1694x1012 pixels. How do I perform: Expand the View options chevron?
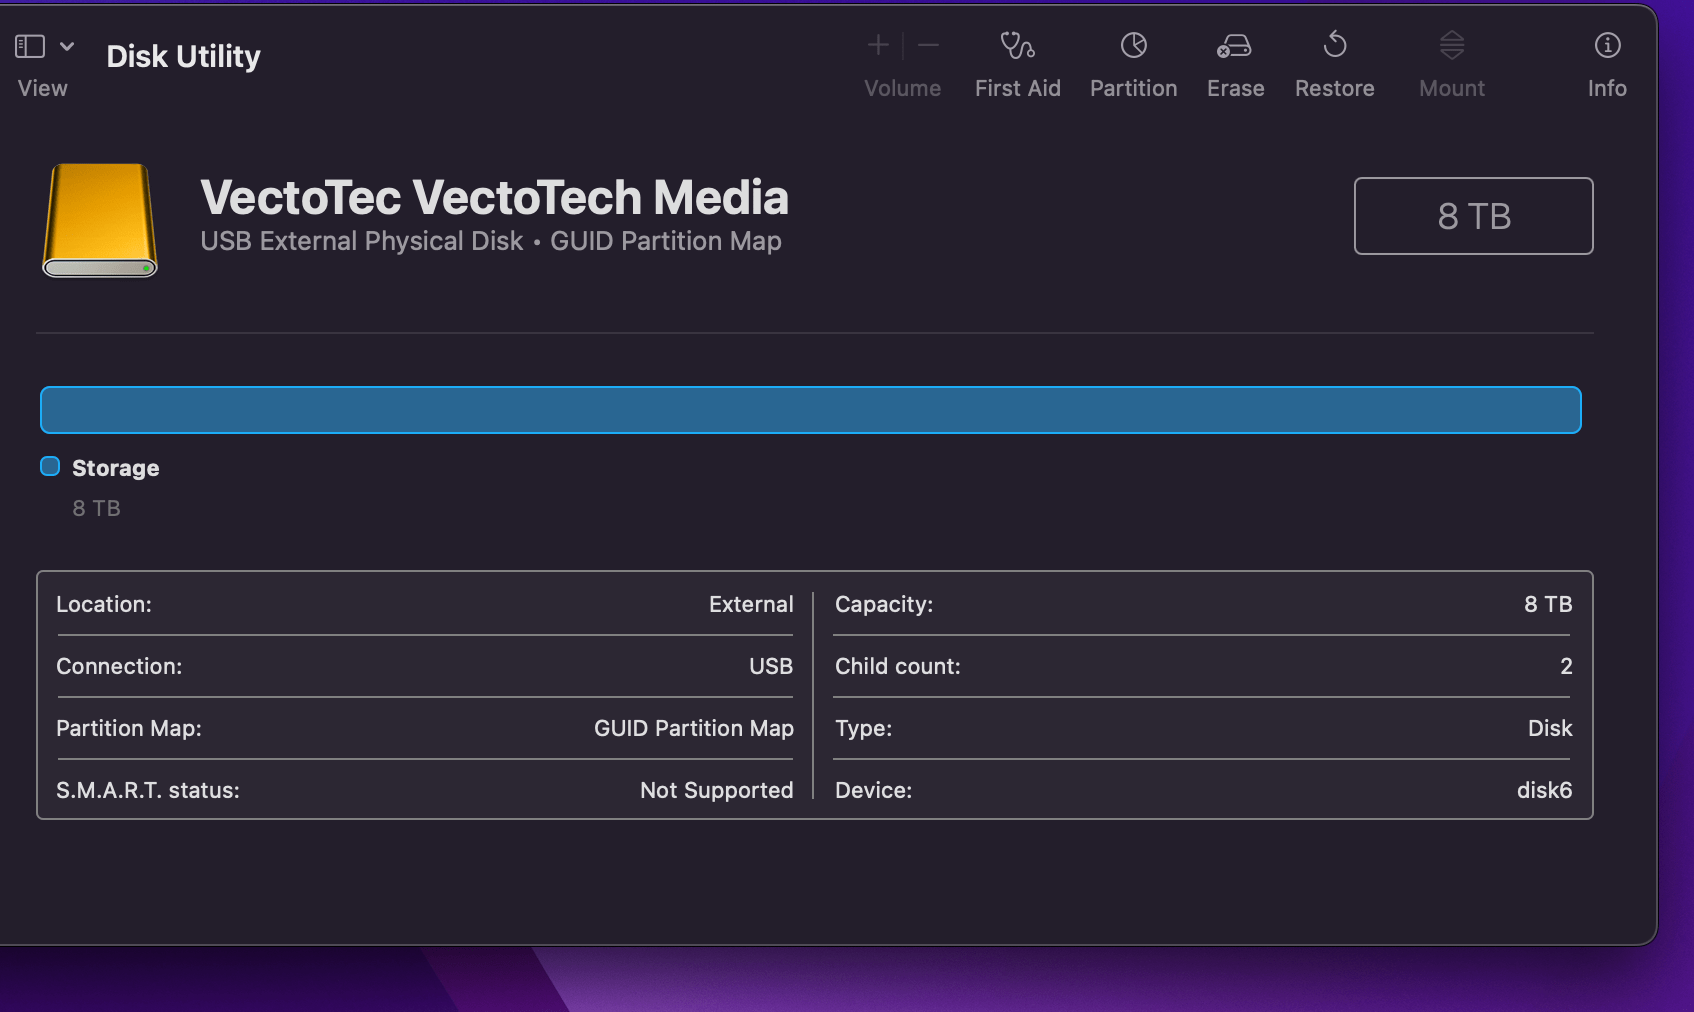pos(67,46)
